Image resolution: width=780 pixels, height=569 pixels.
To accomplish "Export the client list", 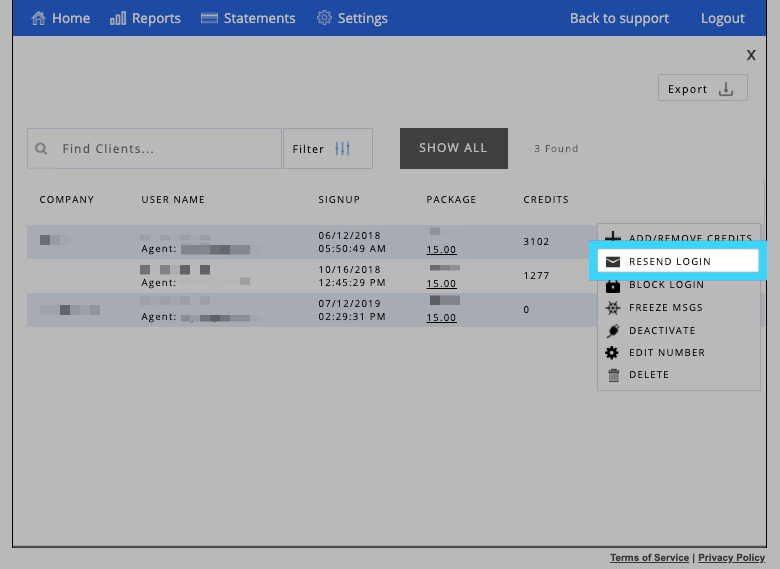I will [702, 89].
